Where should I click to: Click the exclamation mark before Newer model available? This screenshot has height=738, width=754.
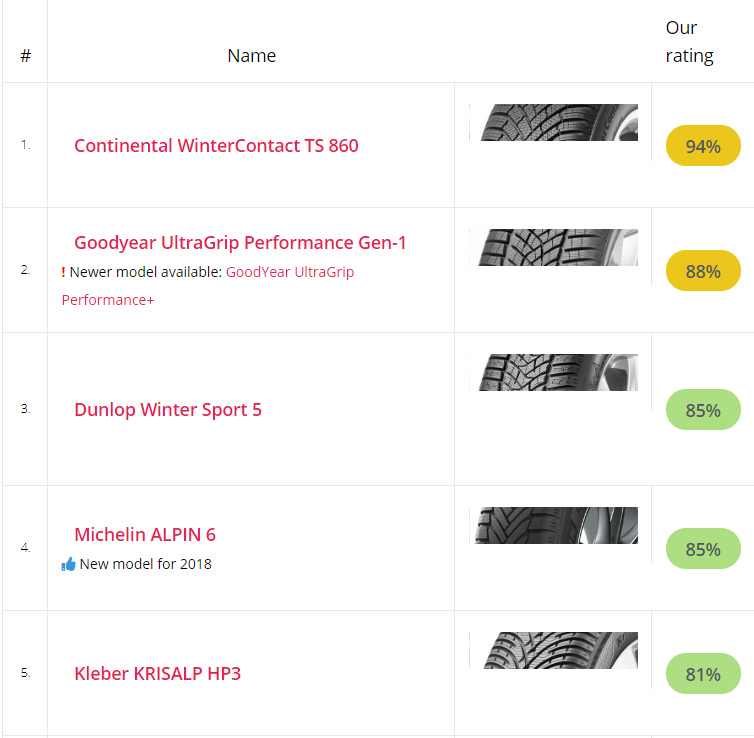pos(64,272)
